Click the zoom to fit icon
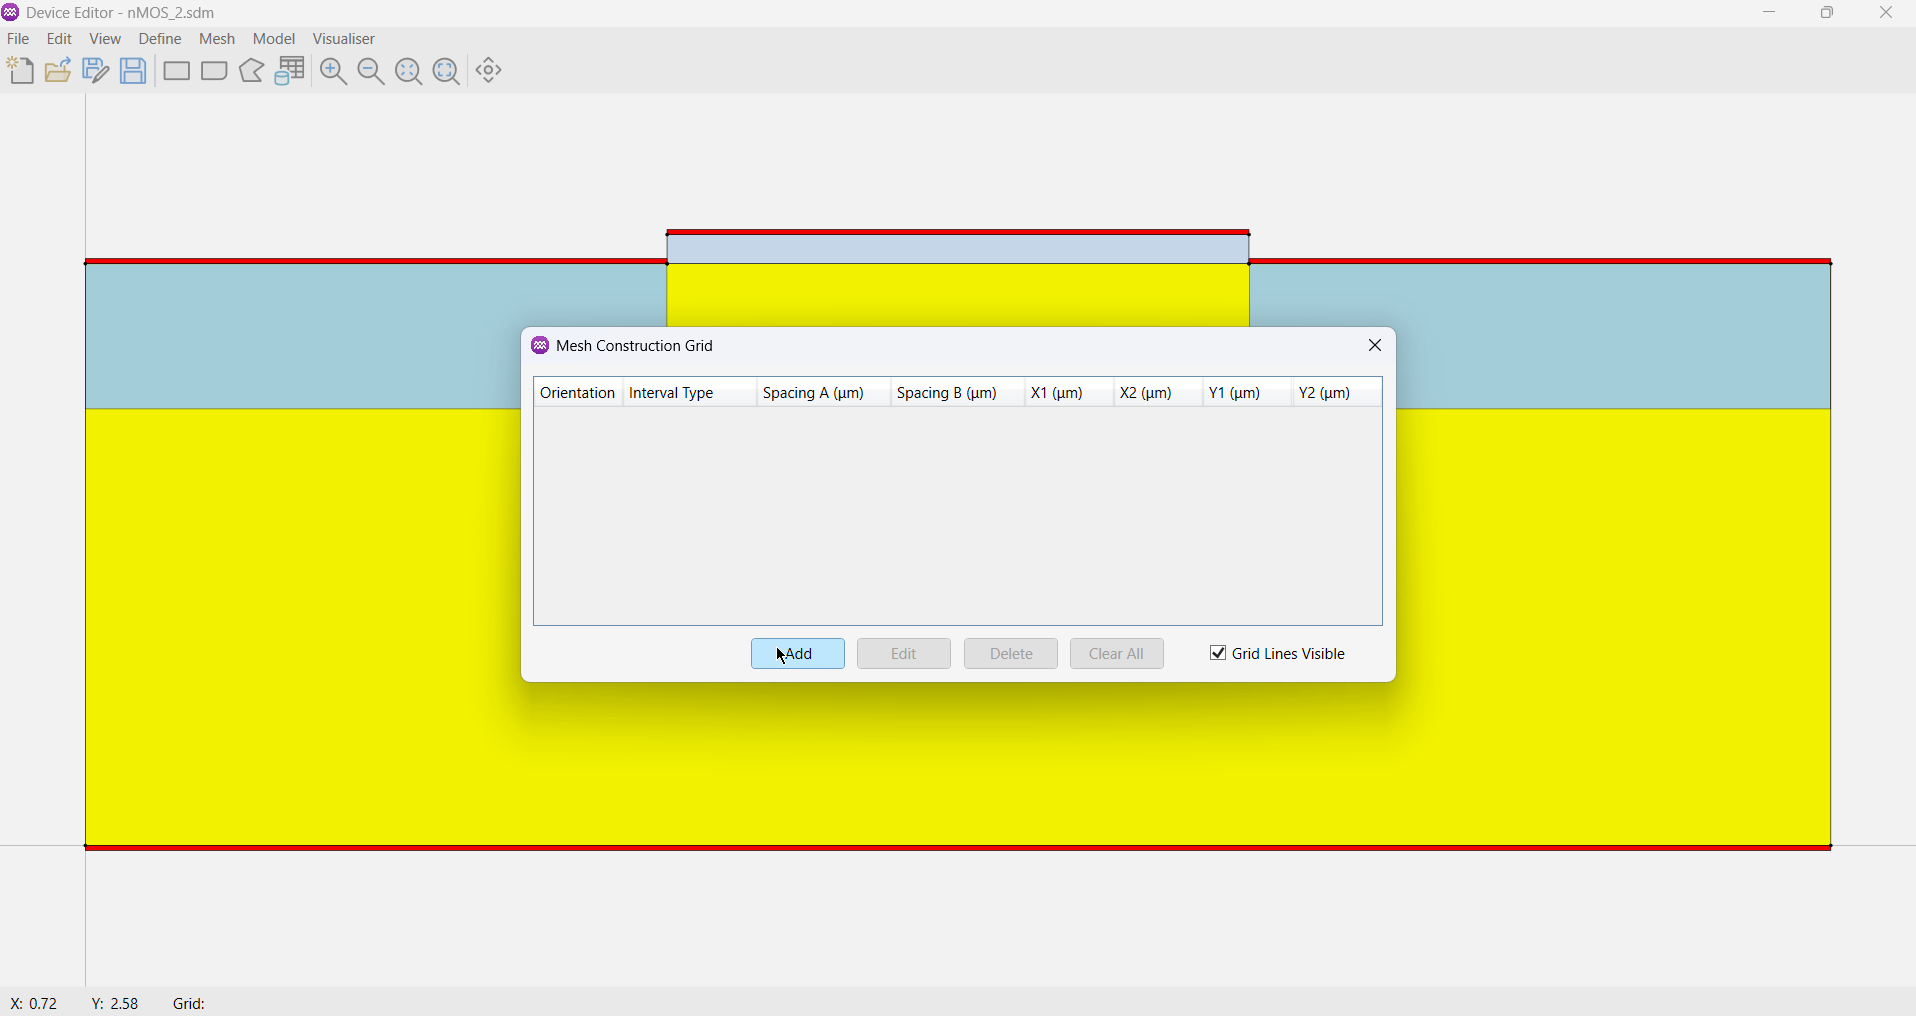Screen dimensions: 1916x1016 (447, 71)
